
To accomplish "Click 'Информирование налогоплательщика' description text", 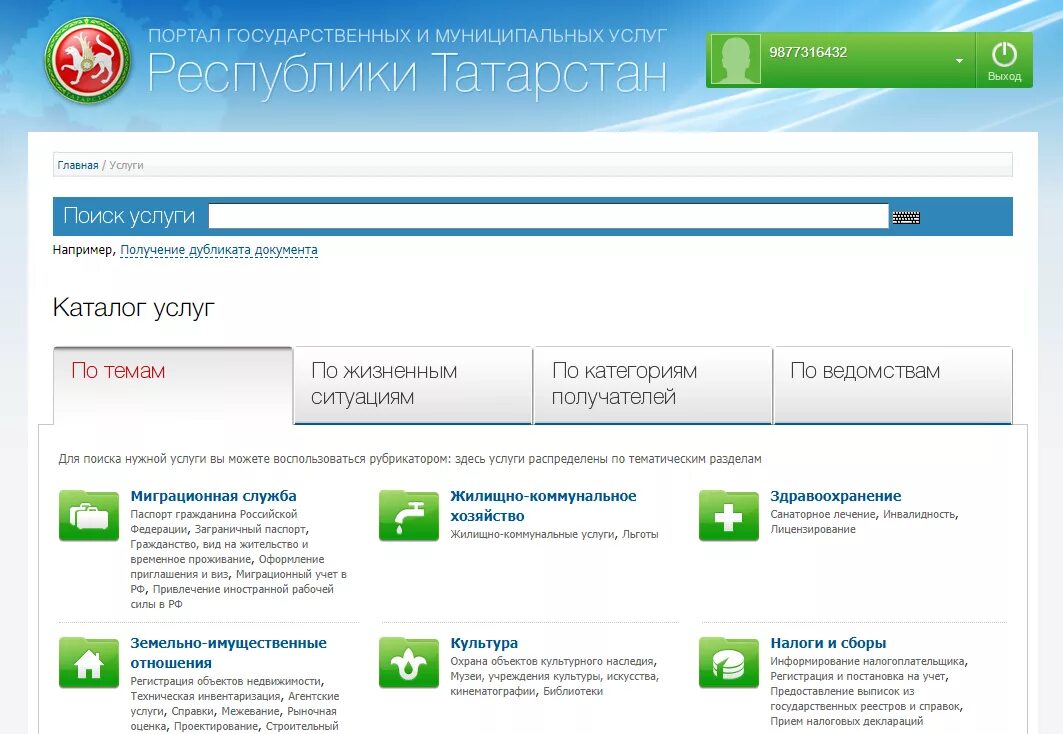I will [x=868, y=661].
